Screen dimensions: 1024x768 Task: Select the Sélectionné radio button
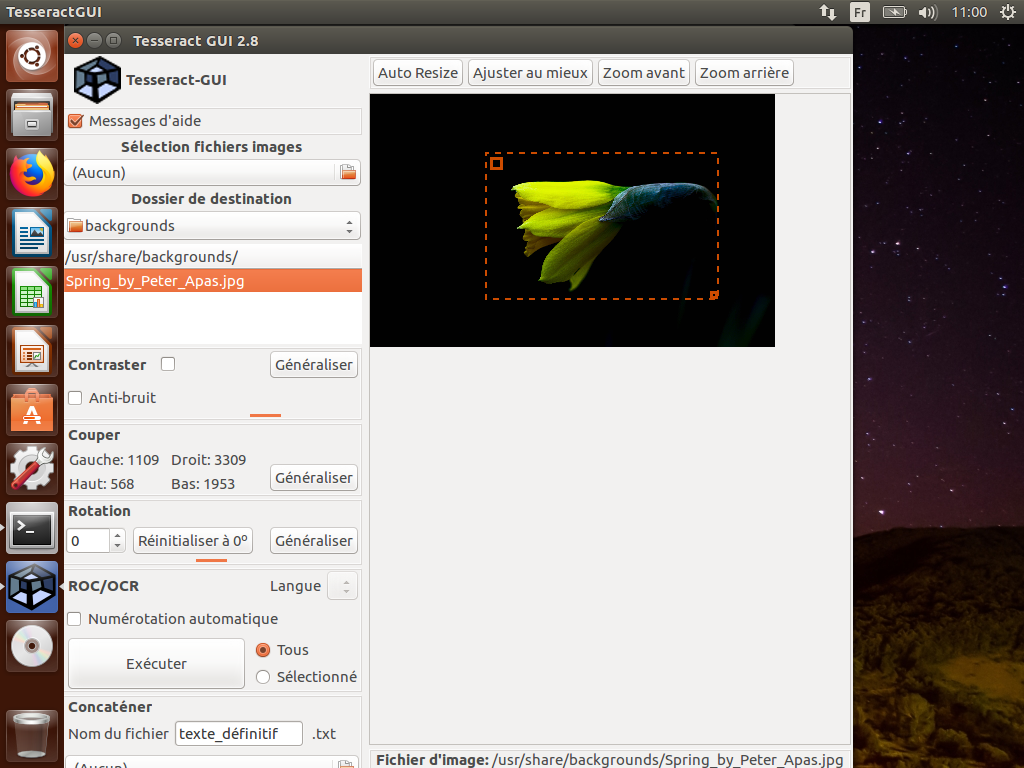pos(263,677)
